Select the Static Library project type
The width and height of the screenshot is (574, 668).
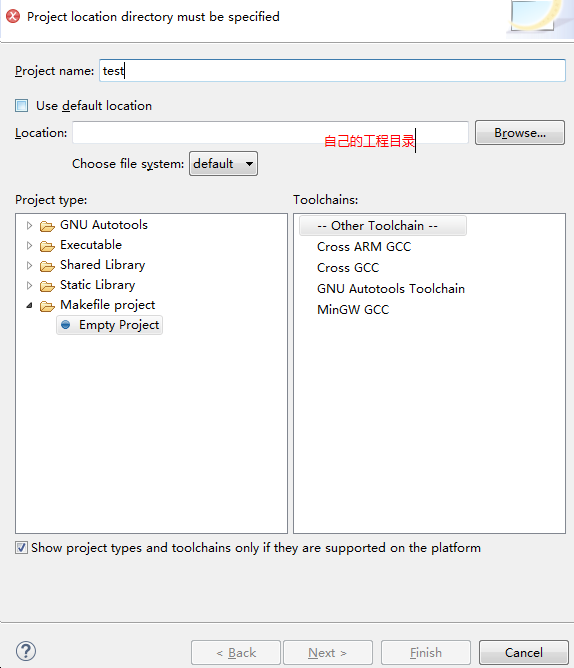click(98, 285)
